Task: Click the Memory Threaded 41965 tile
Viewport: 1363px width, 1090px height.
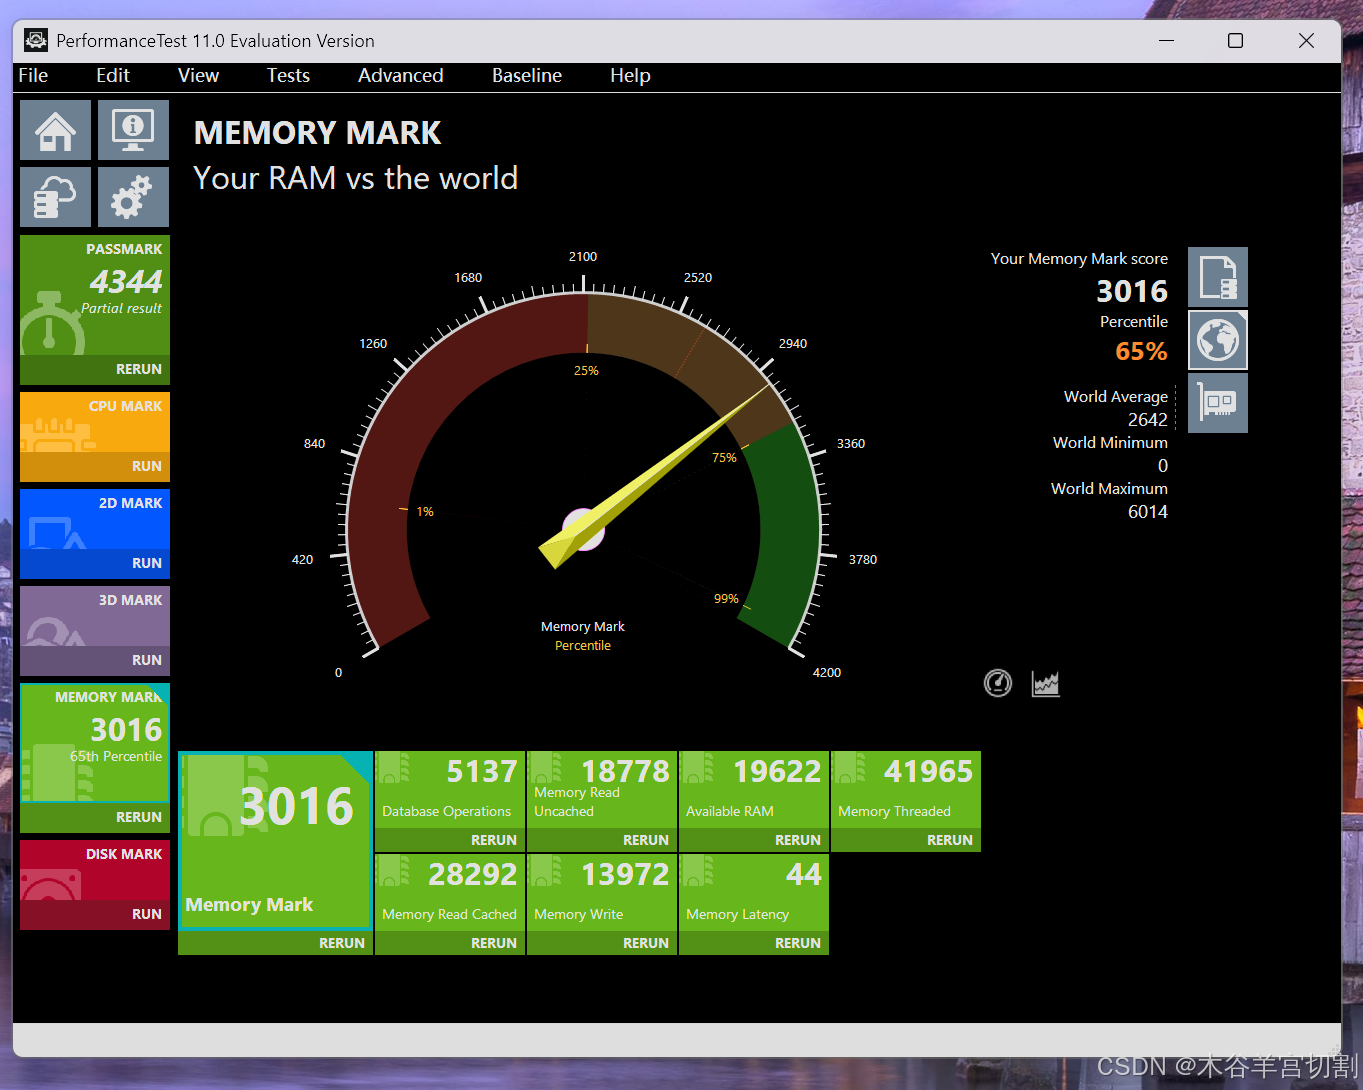Action: (x=906, y=789)
